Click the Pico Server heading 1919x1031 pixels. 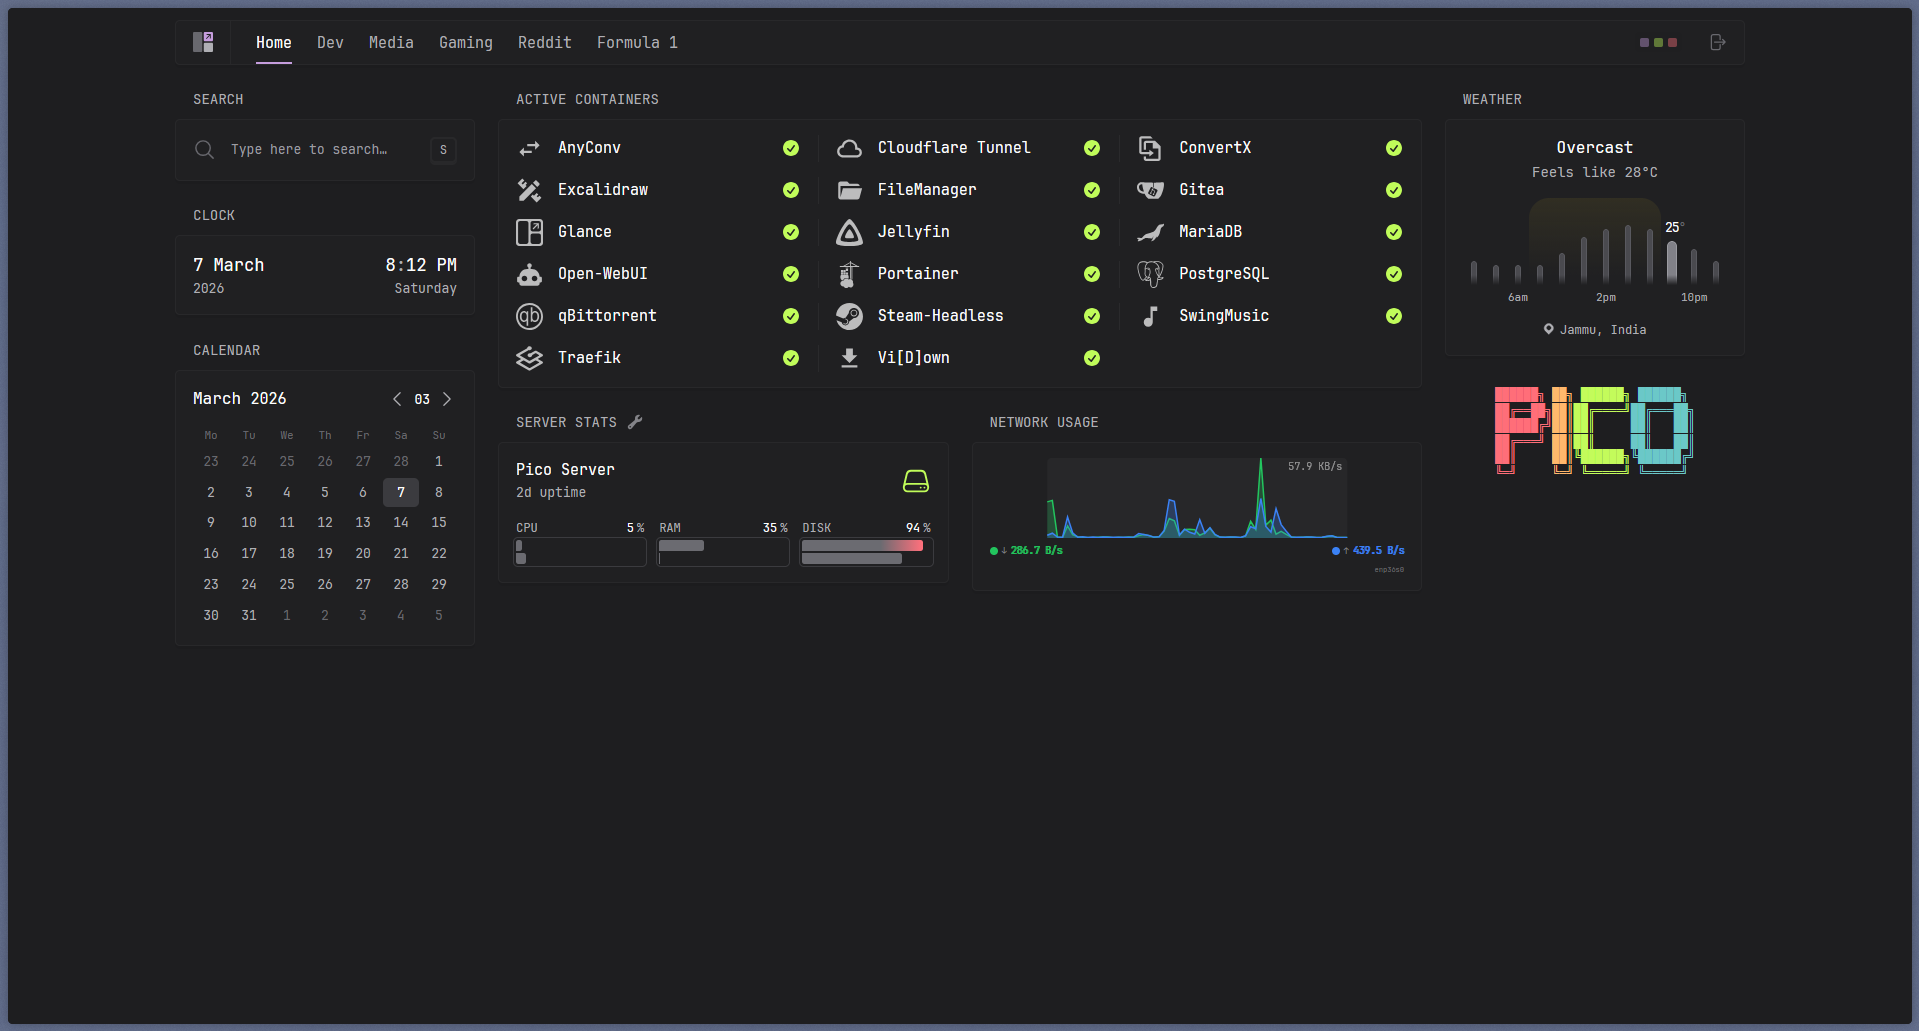[565, 469]
